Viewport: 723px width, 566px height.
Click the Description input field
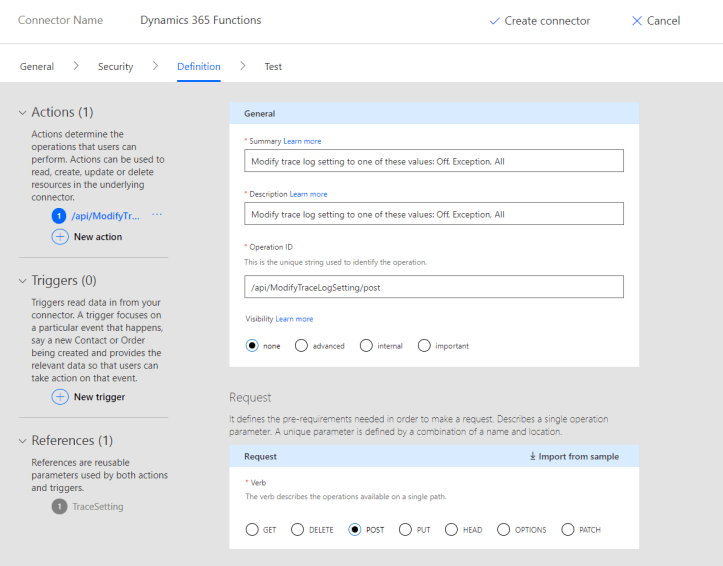tap(434, 214)
